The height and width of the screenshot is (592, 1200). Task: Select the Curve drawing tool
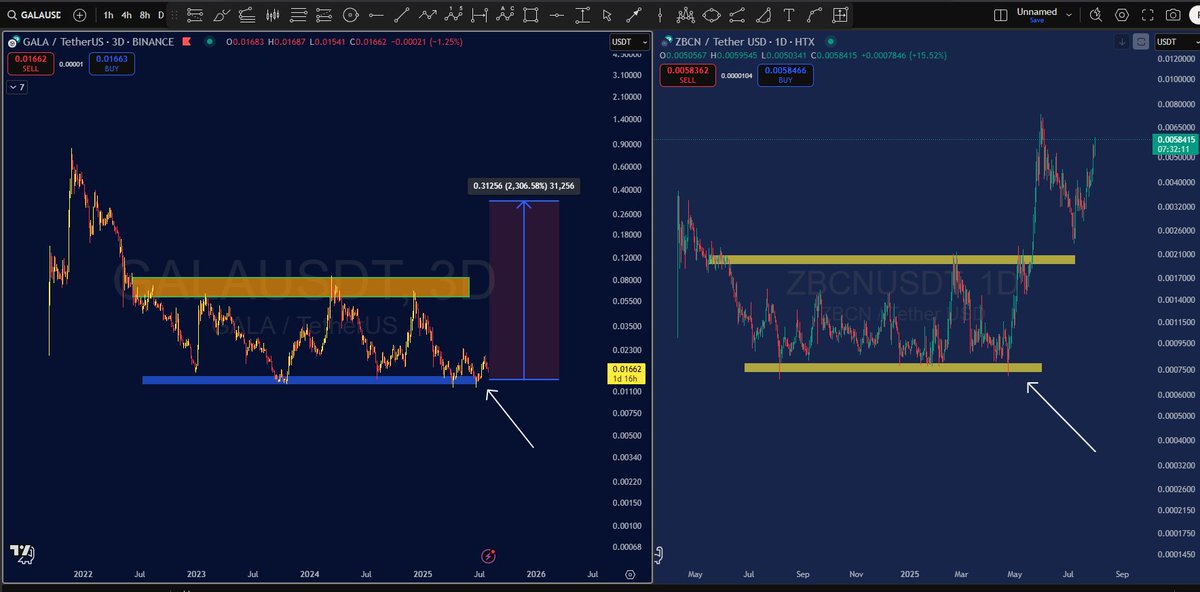click(815, 15)
